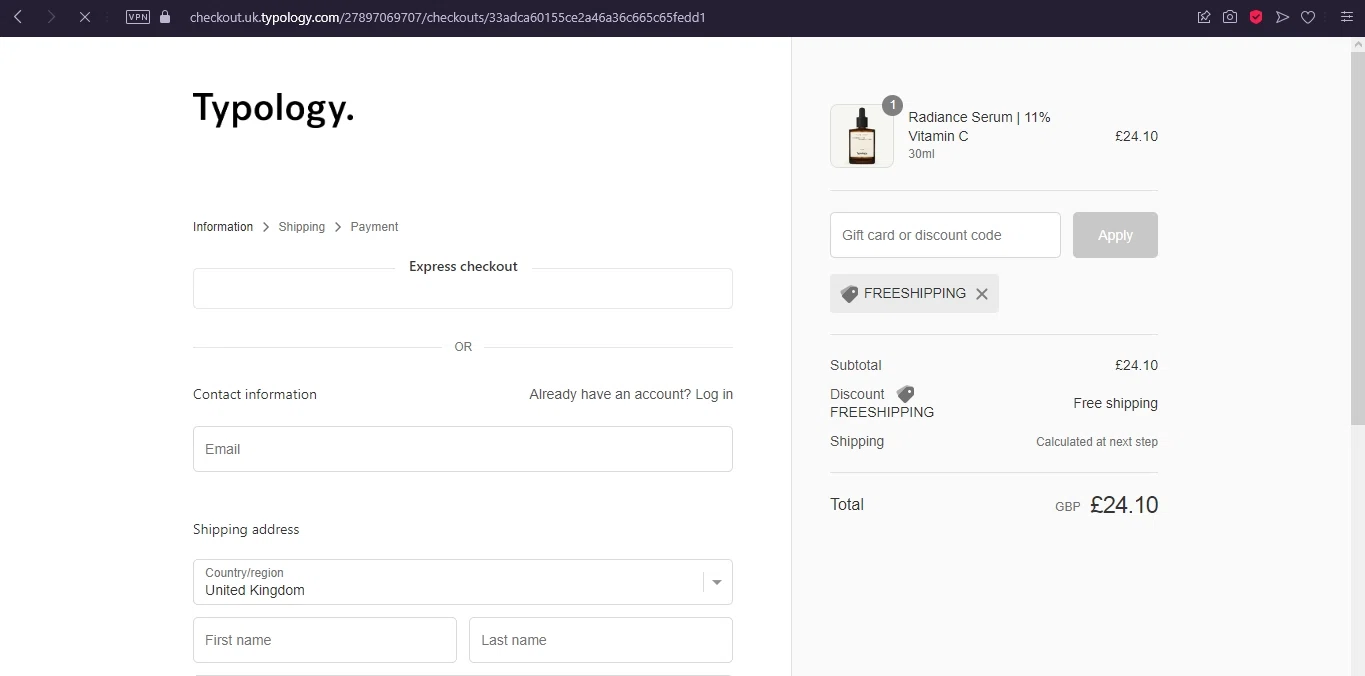Click the discount tag icon beside Discount

click(x=905, y=394)
